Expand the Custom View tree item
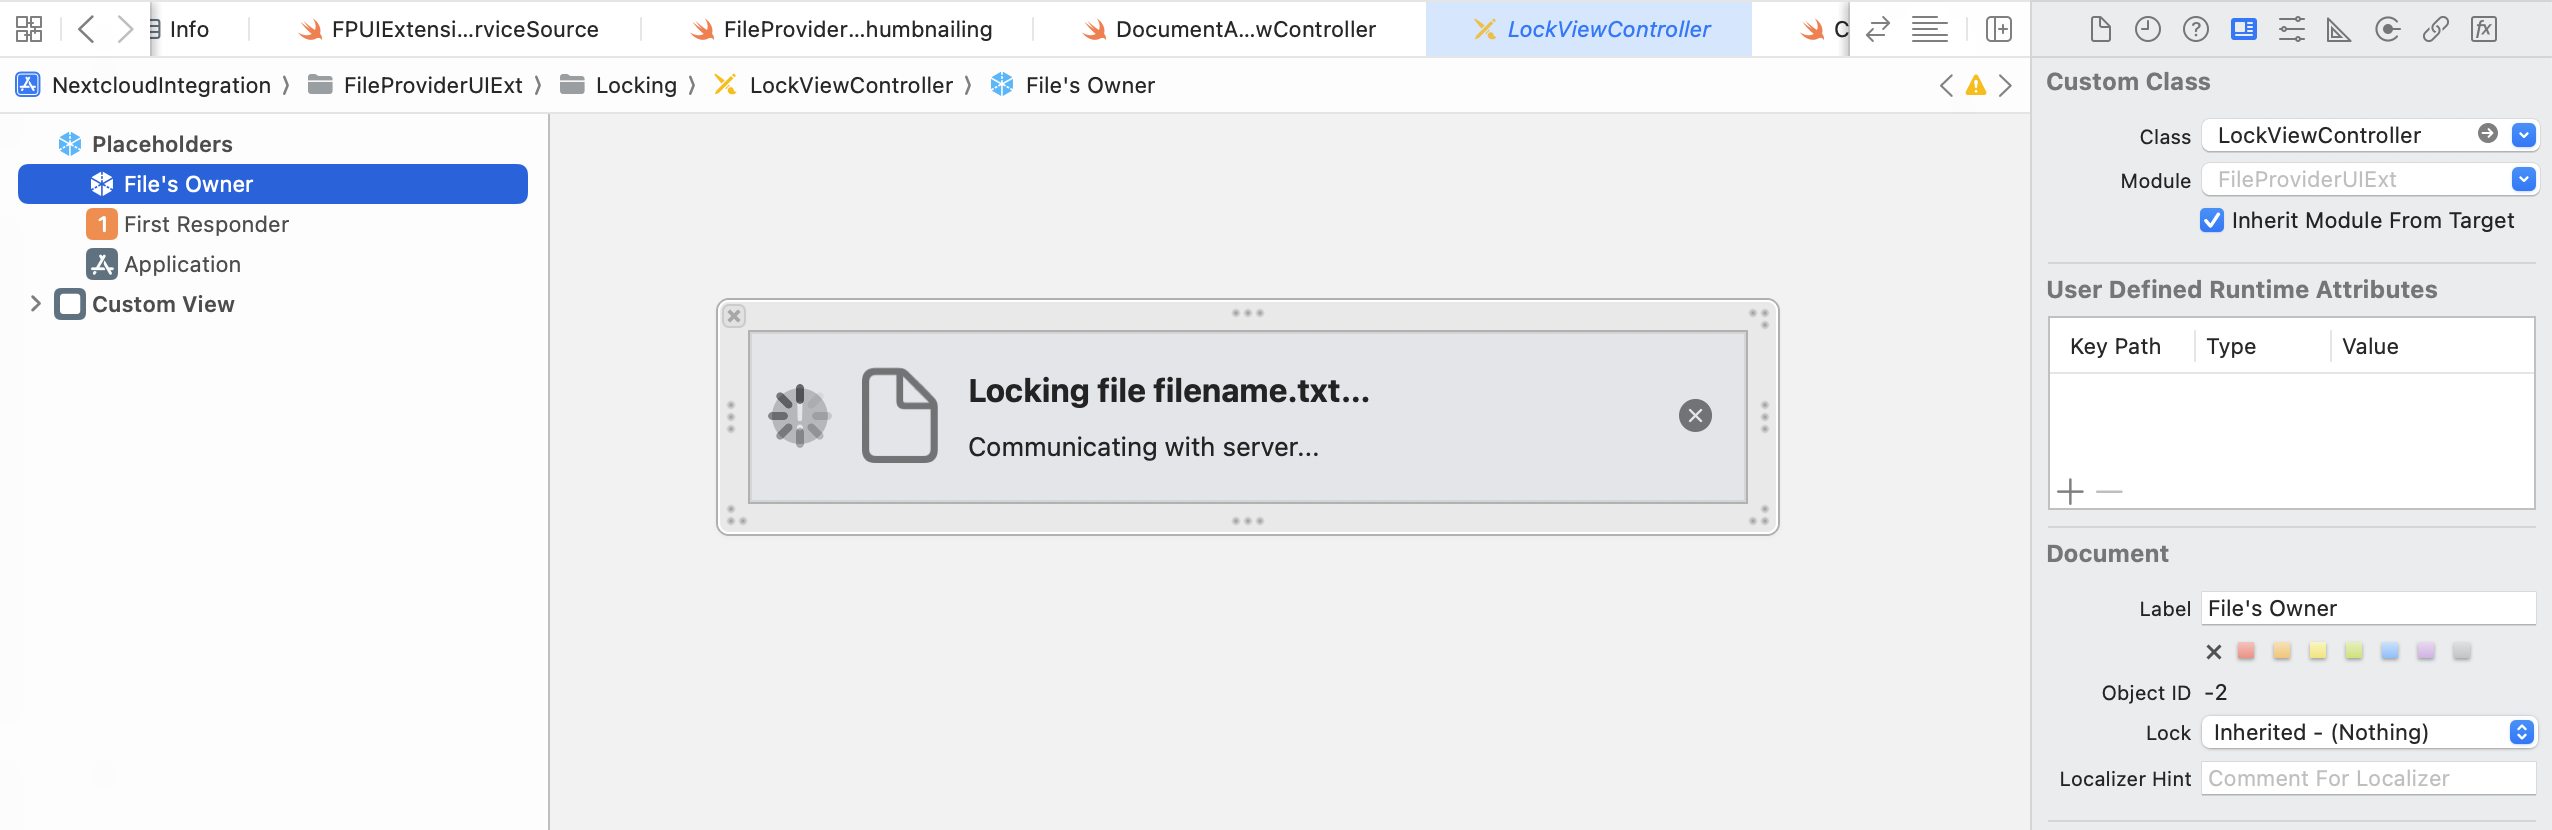This screenshot has width=2552, height=830. click(36, 303)
